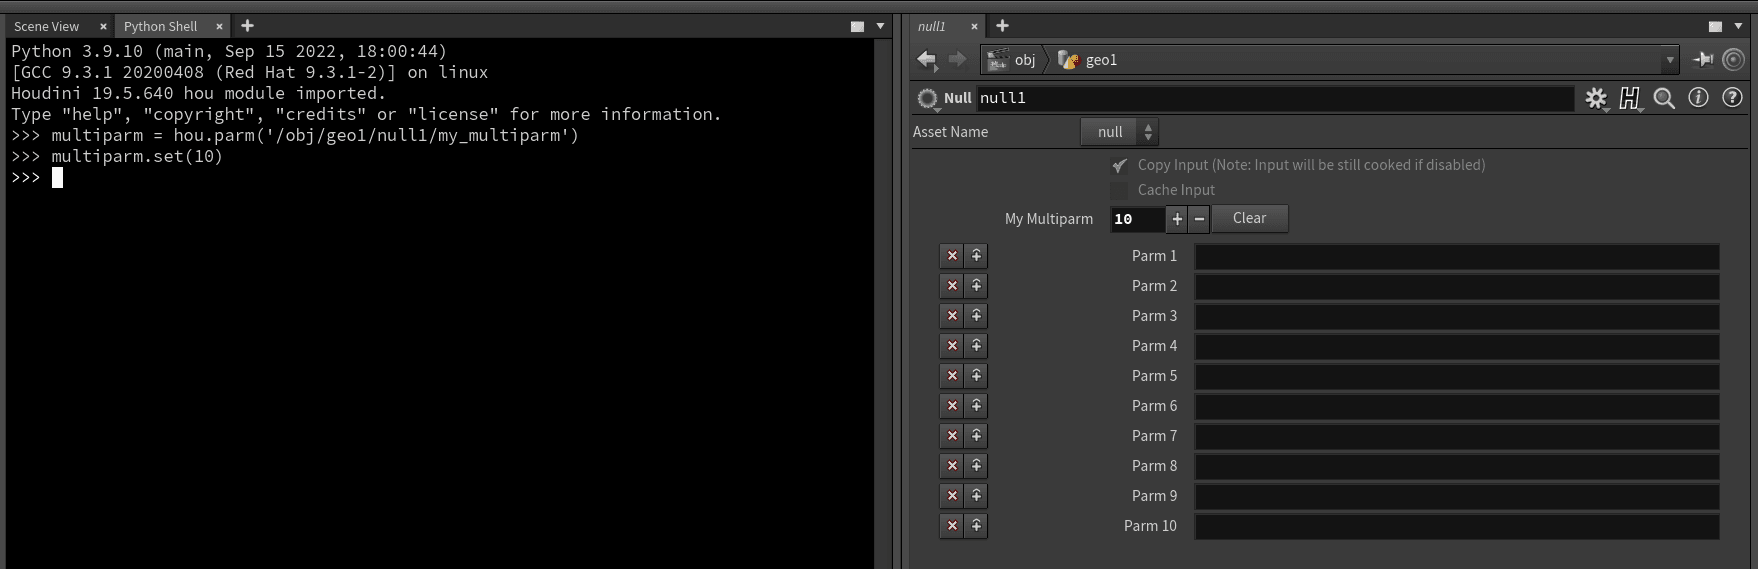Open pane options menu of Python Shell pane
The image size is (1758, 569).
[x=880, y=26]
